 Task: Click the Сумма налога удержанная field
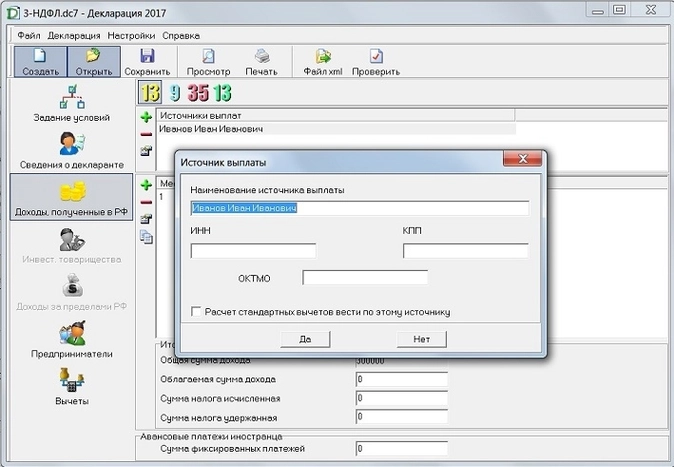(x=401, y=417)
